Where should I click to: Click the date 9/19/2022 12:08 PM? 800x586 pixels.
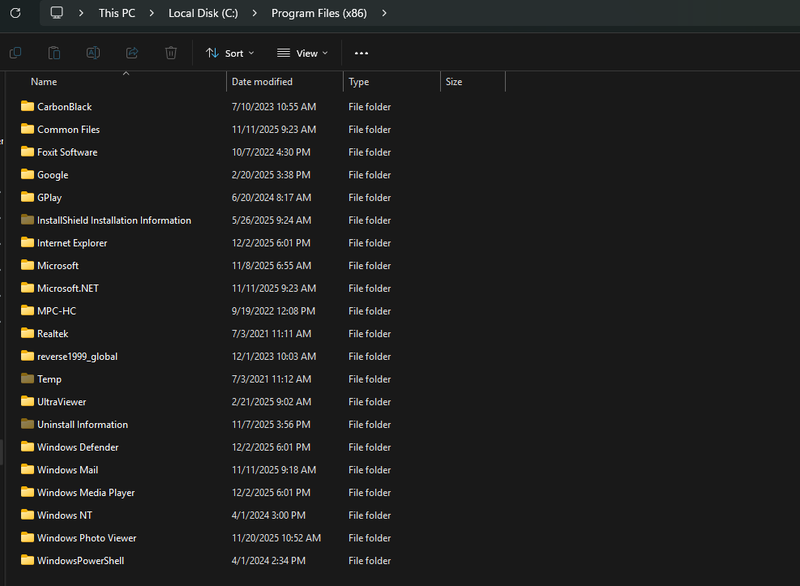click(x=273, y=311)
